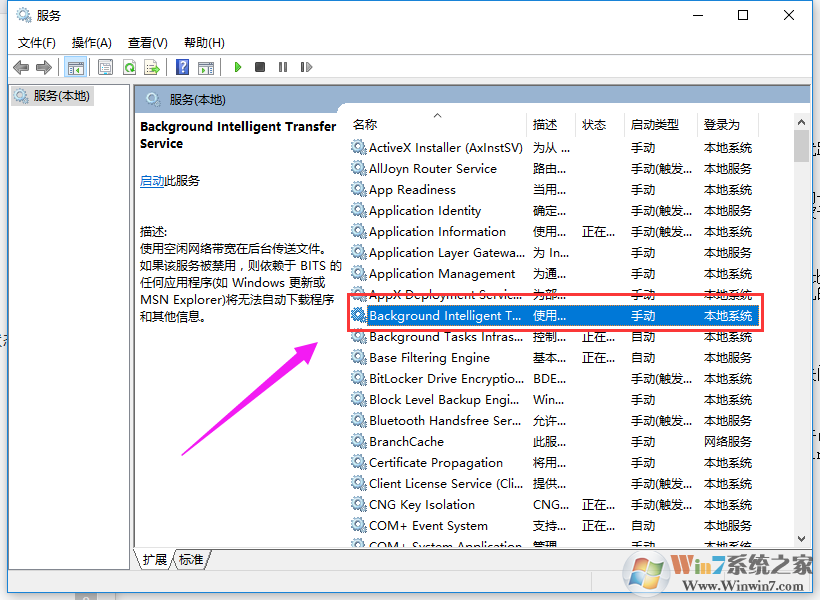820x600 pixels.
Task: Click gear icon of Application Identity
Action: click(359, 210)
